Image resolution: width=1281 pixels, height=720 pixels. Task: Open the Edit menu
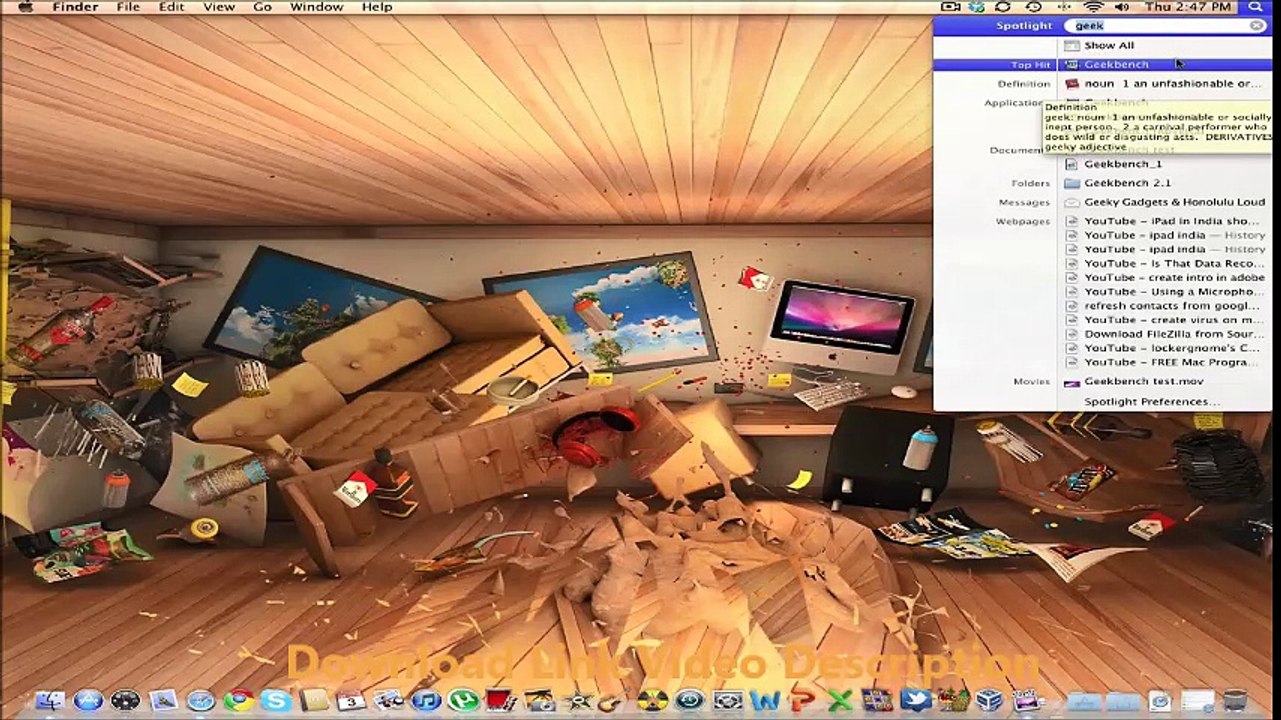(172, 7)
